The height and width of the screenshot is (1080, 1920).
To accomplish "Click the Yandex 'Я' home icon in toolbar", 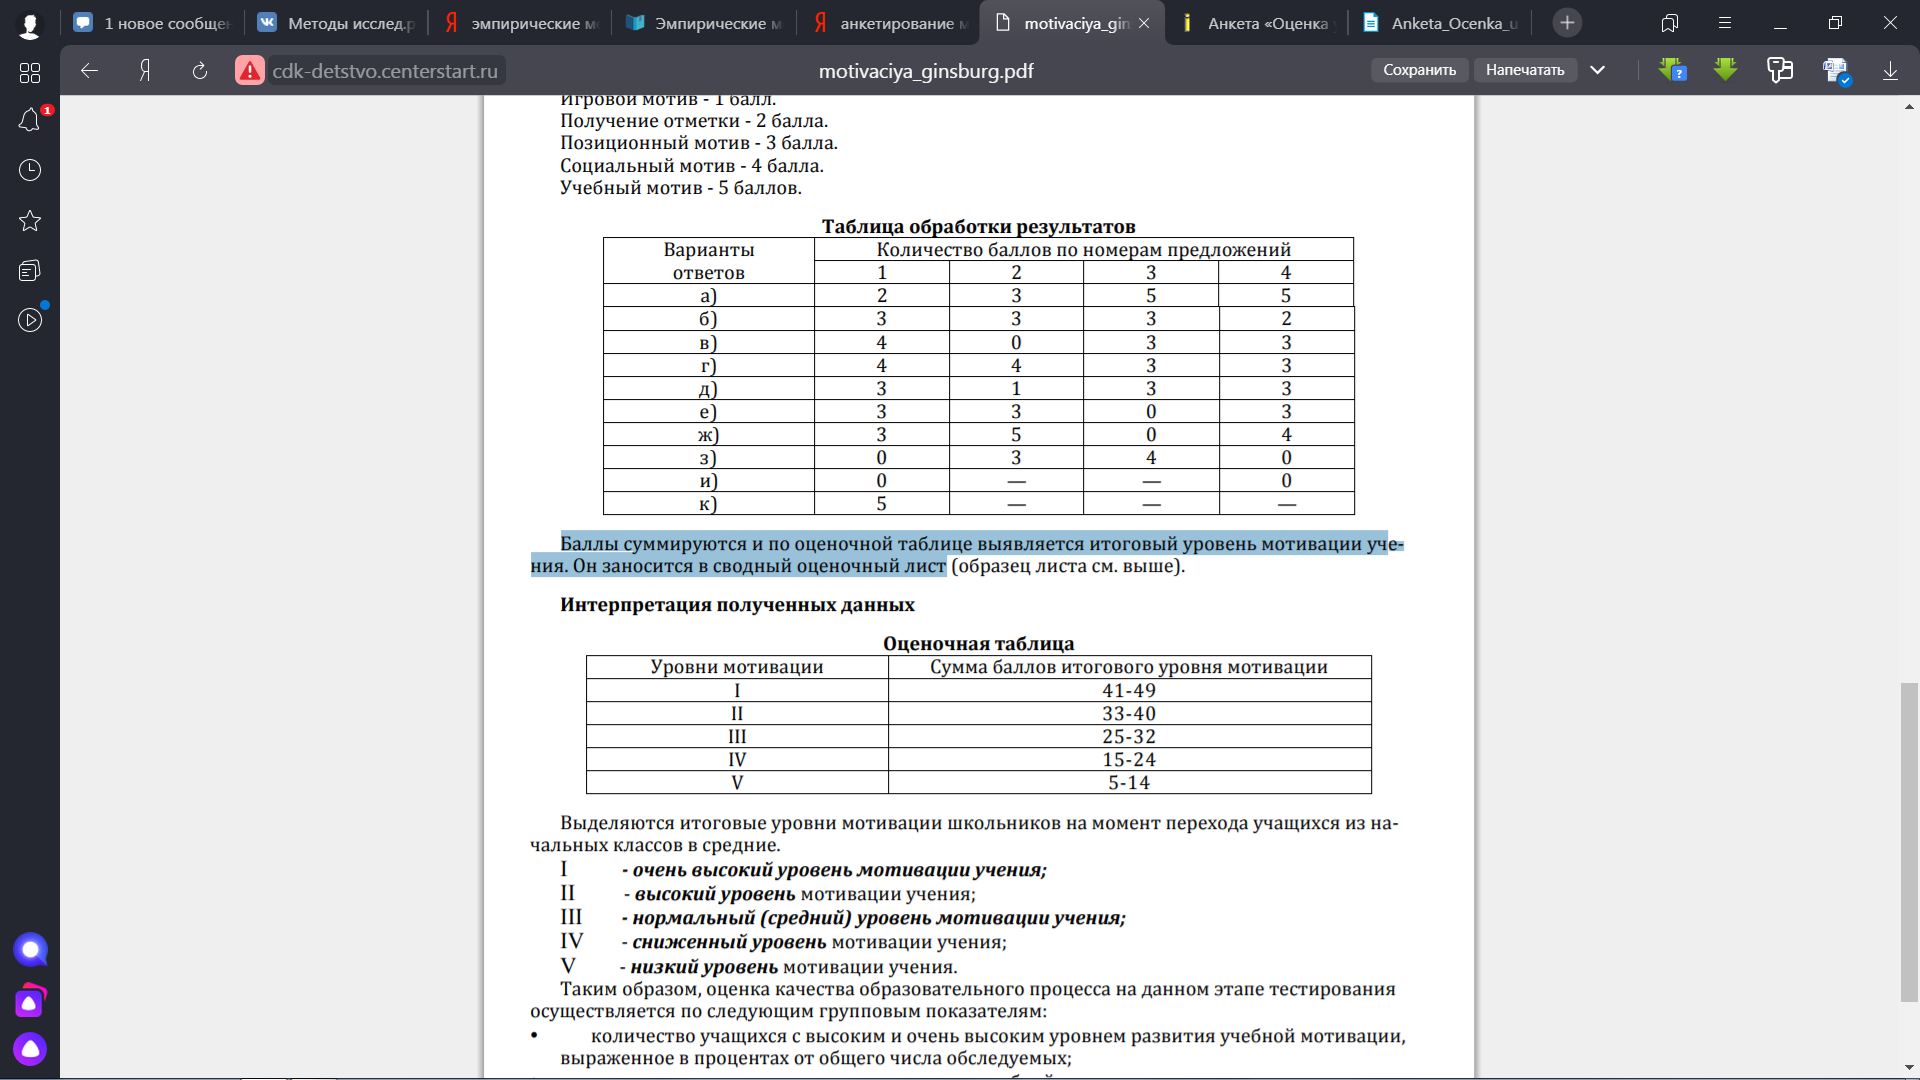I will tap(145, 70).
